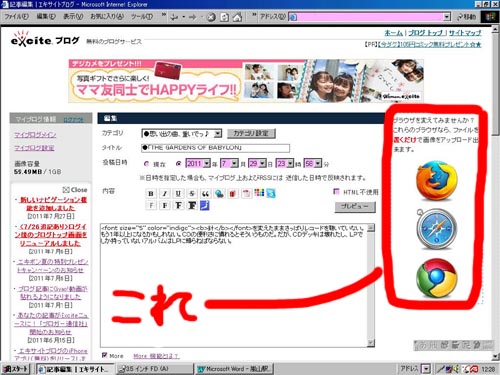Click the 移動 Go button beside address bar

(467, 17)
